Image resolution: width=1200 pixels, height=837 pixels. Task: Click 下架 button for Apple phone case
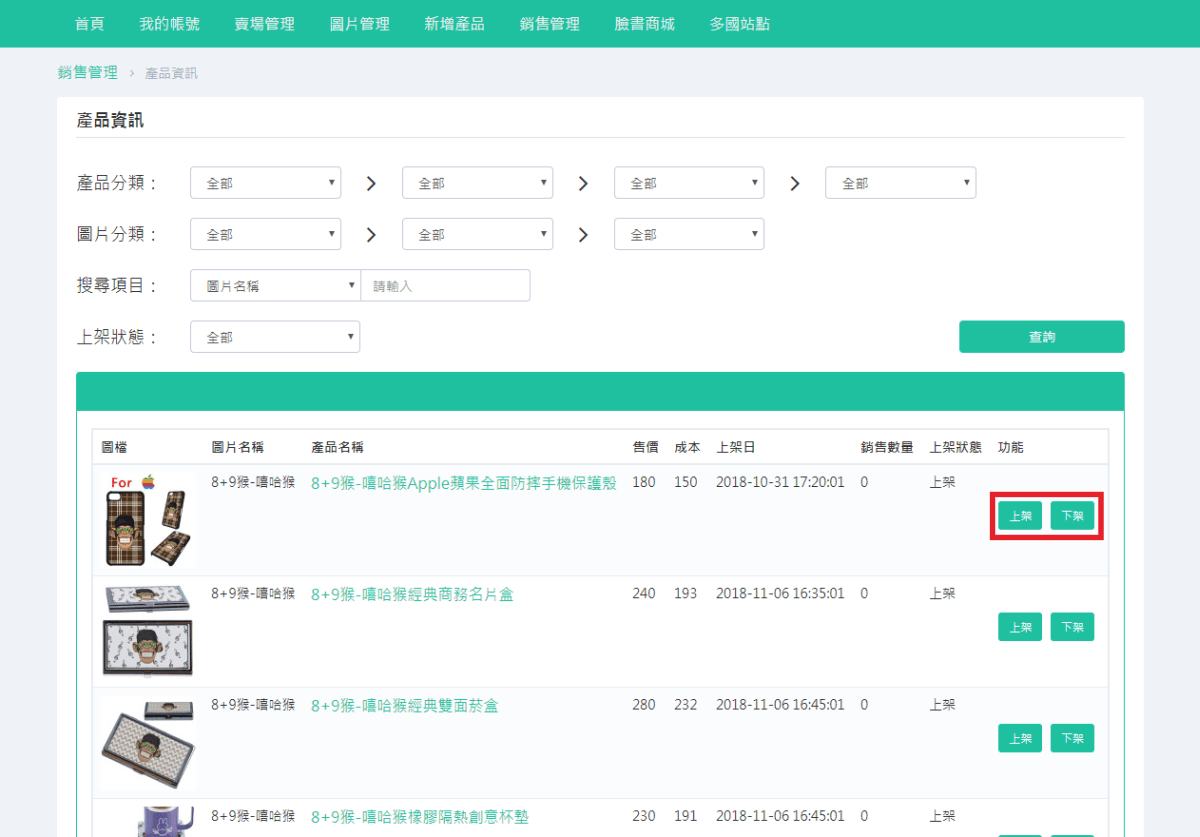click(1072, 516)
